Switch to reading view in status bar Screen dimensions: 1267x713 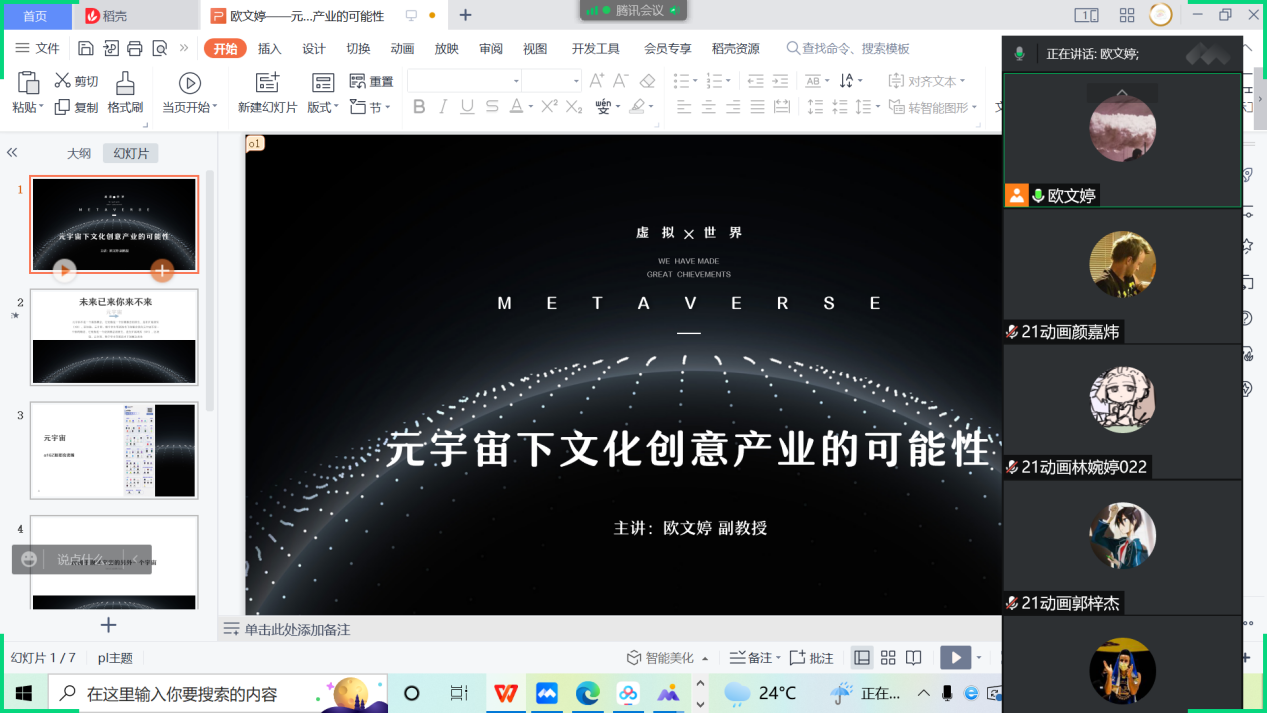pos(913,658)
